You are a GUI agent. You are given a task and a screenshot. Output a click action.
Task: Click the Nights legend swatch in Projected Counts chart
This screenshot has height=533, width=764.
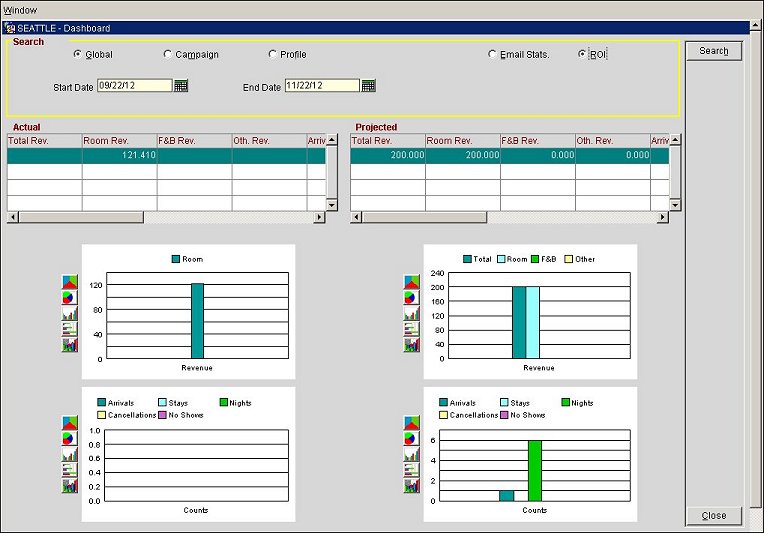(566, 402)
